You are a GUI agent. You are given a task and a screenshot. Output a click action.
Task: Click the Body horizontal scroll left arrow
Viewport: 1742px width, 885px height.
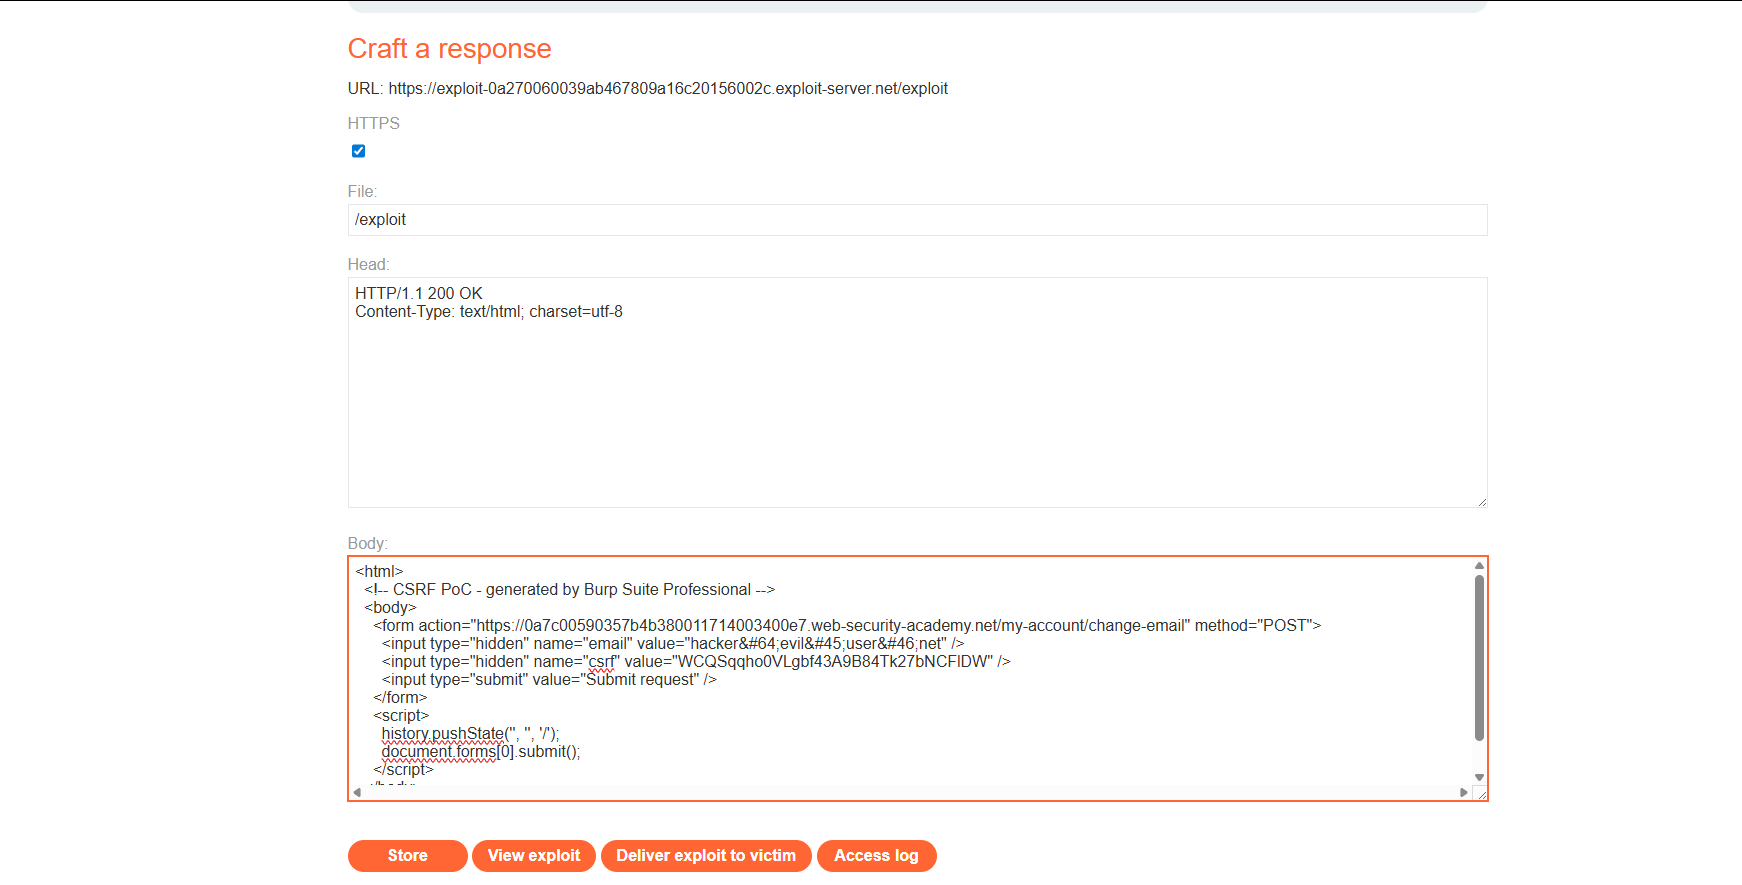tap(357, 792)
